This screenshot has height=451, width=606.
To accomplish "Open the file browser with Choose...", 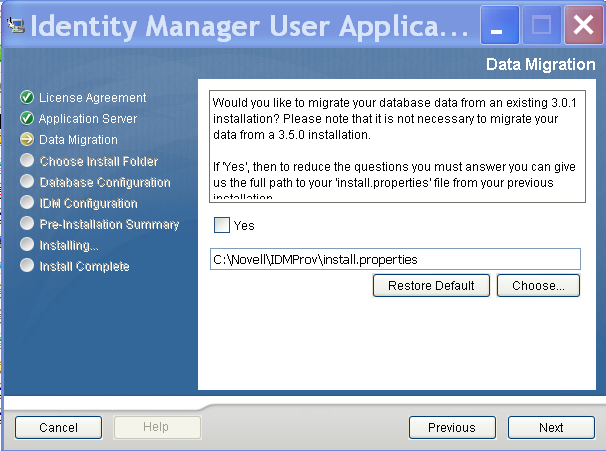I will click(x=538, y=286).
